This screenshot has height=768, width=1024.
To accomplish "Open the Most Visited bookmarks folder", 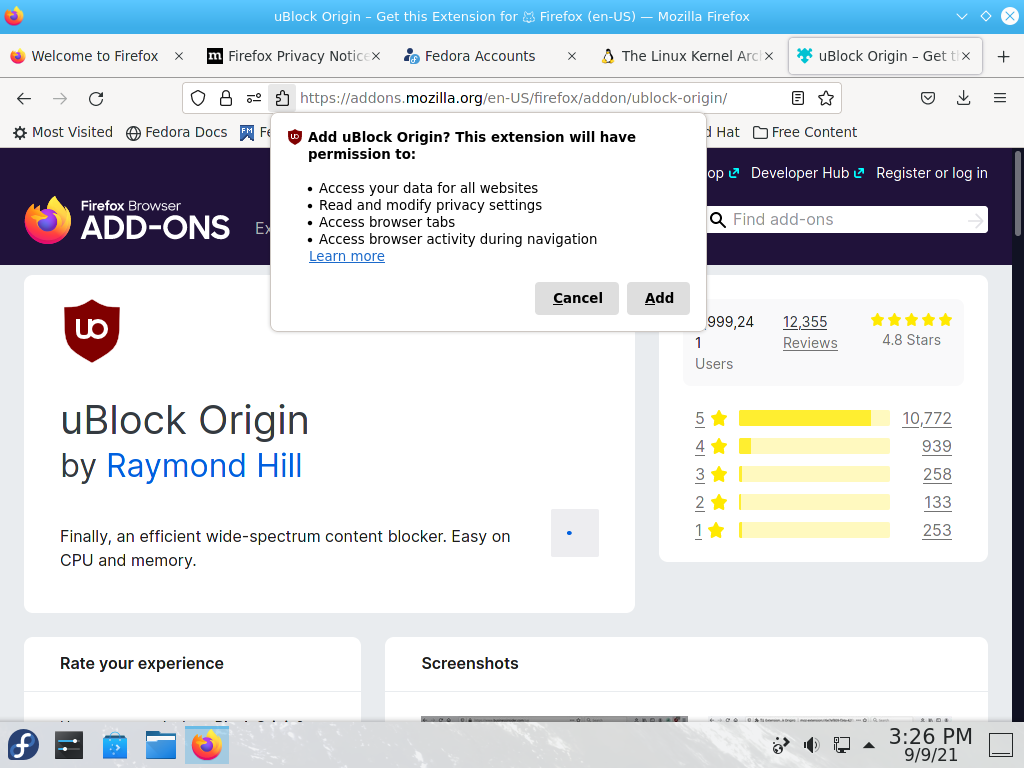I will 63,133.
